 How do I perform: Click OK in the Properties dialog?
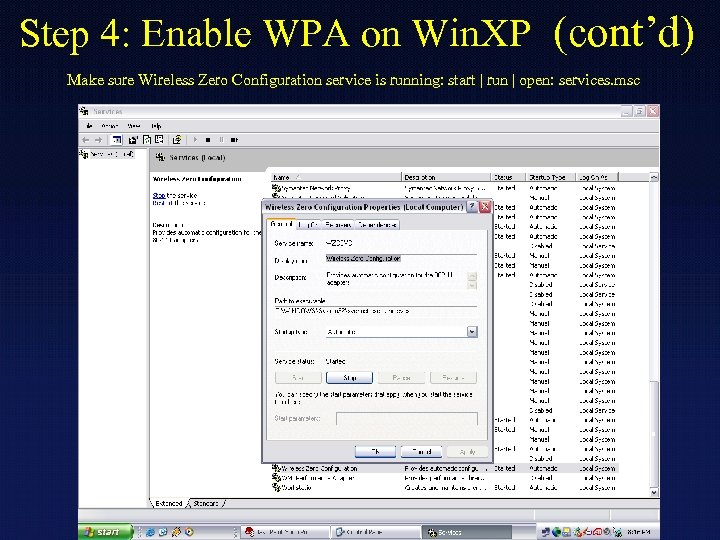pos(375,452)
